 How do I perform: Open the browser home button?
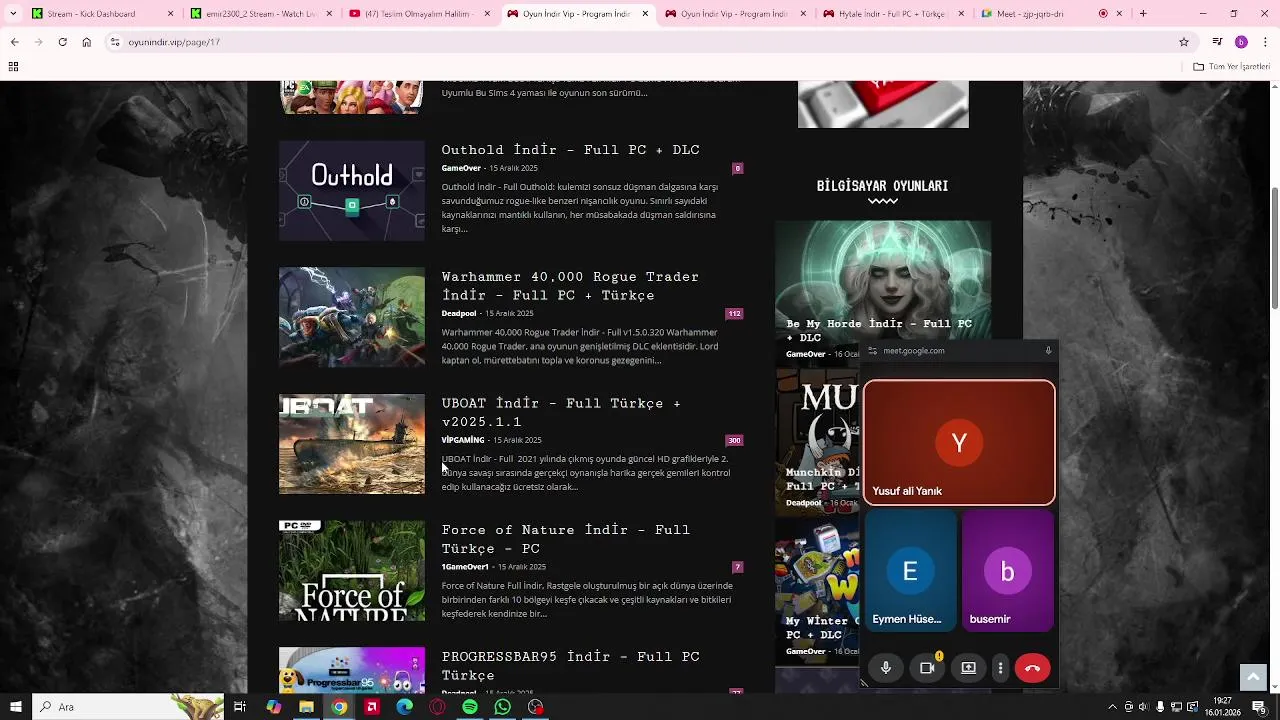tap(87, 42)
